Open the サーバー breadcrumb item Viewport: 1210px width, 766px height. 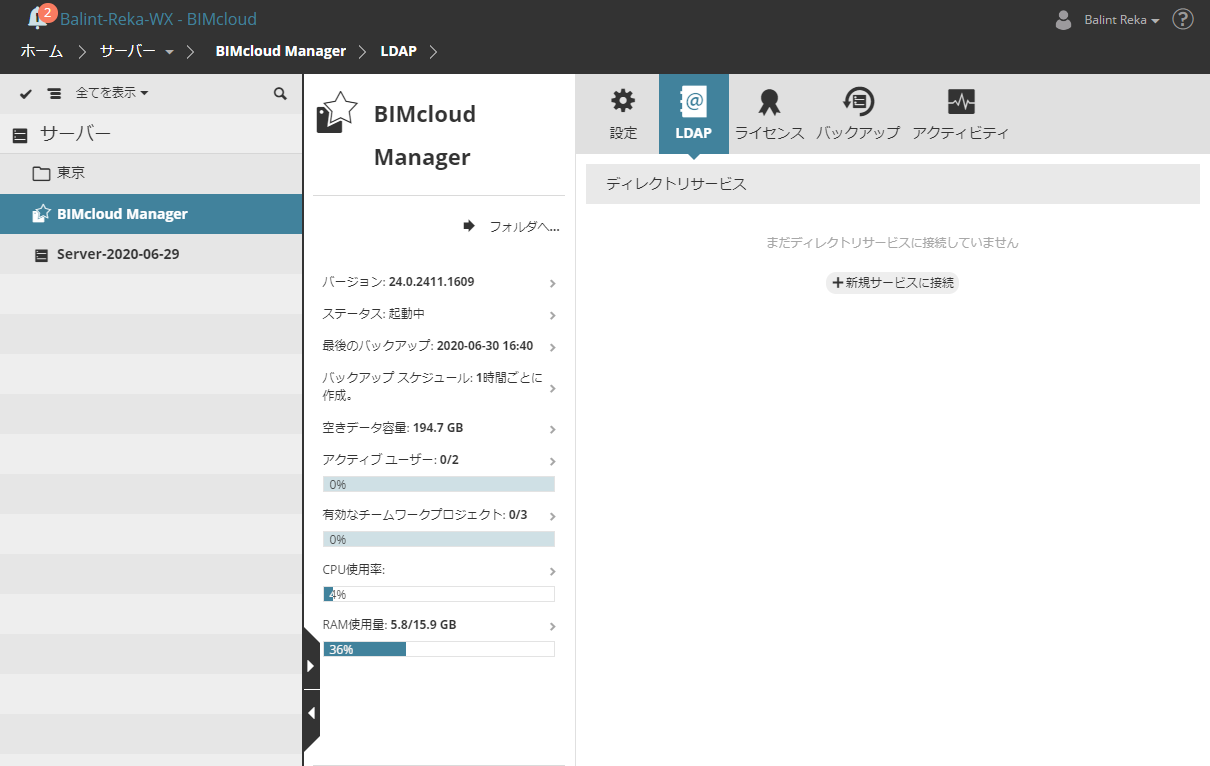pyautogui.click(x=128, y=51)
